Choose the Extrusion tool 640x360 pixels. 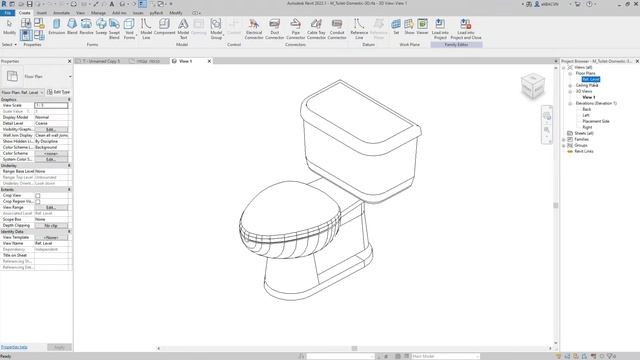[x=57, y=27]
